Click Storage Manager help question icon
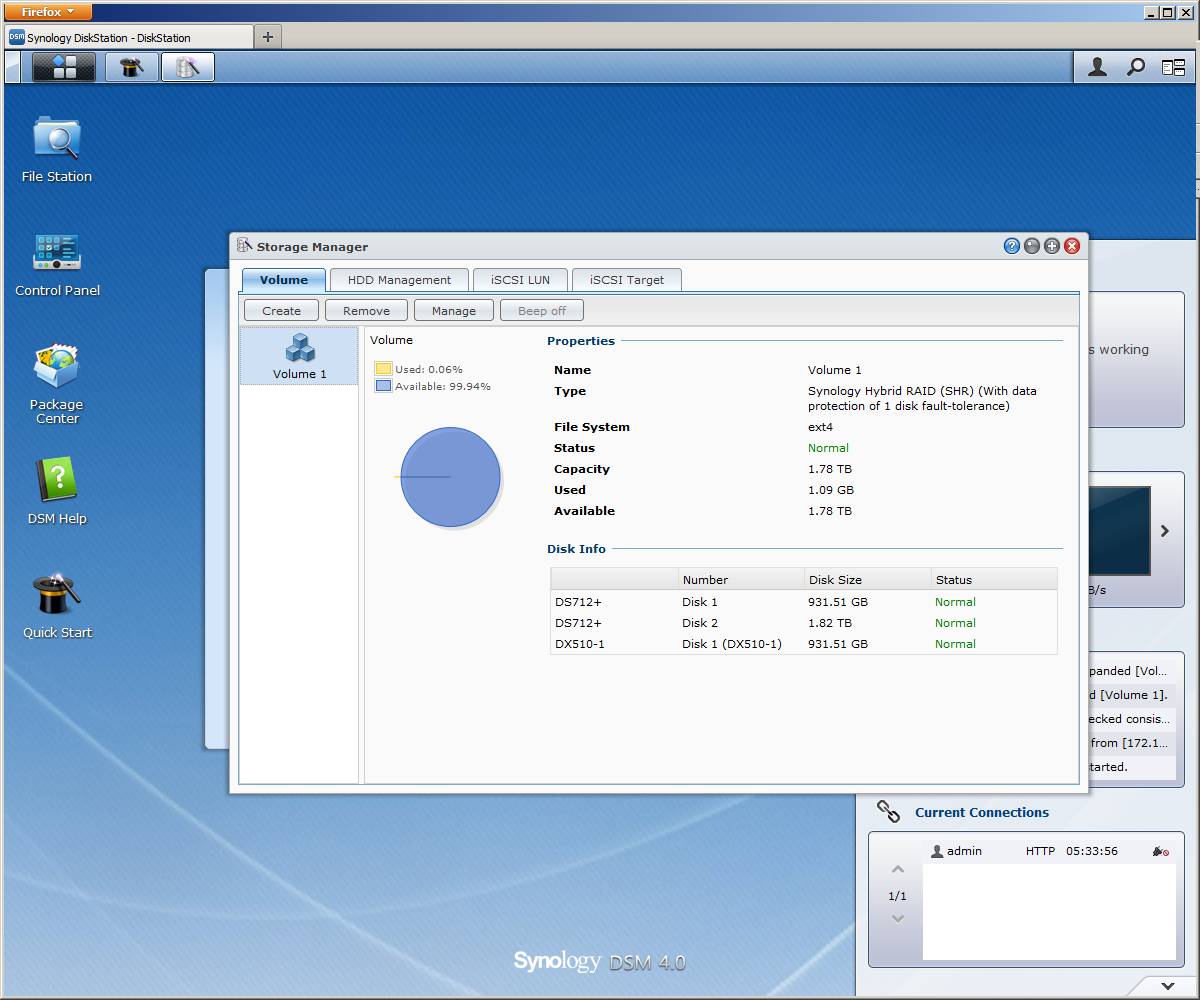1200x1000 pixels. [x=1011, y=246]
